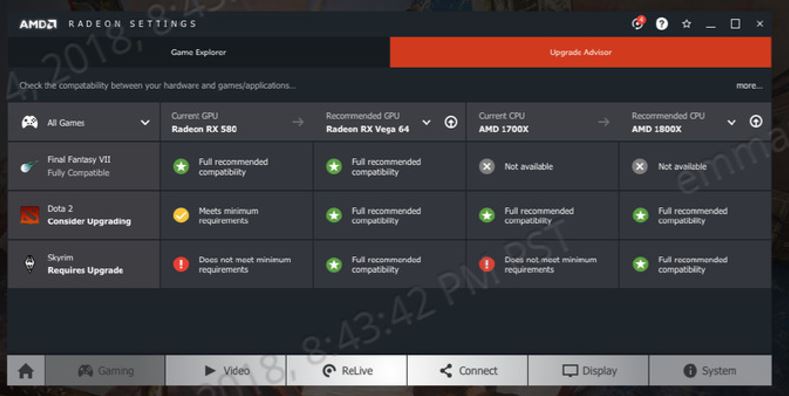Image resolution: width=789 pixels, height=396 pixels.
Task: Open the ReLive section
Action: click(347, 371)
